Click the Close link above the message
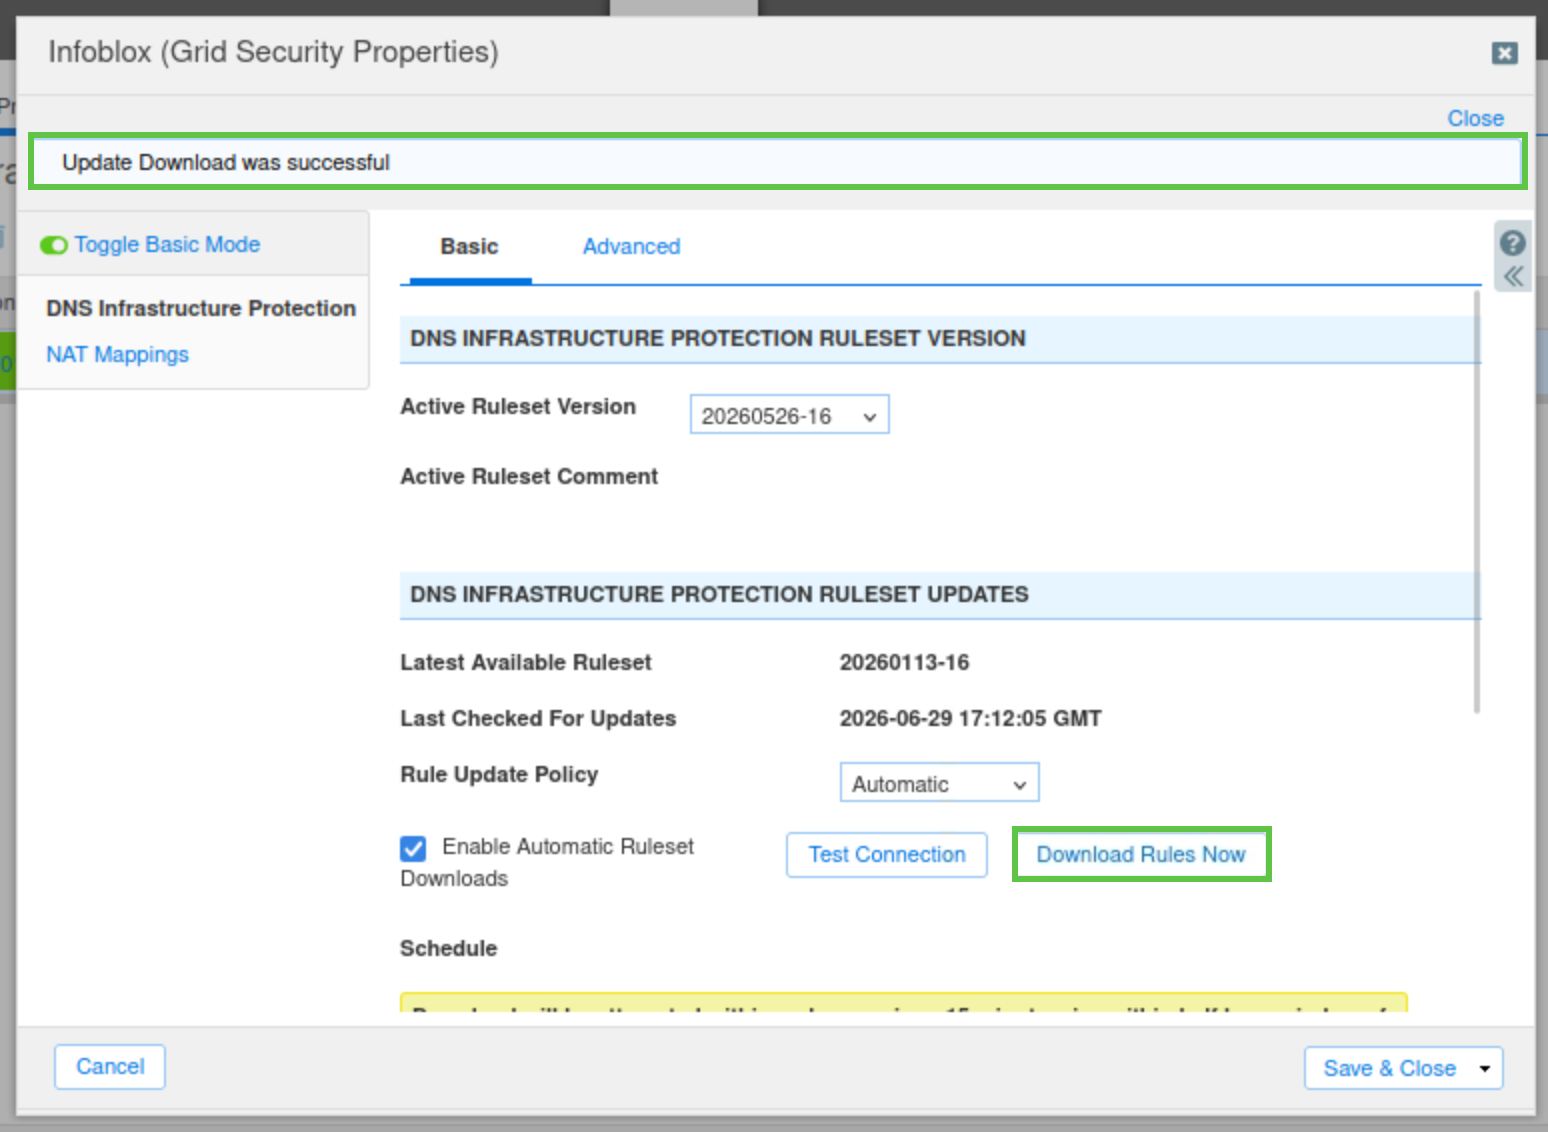 1475,118
